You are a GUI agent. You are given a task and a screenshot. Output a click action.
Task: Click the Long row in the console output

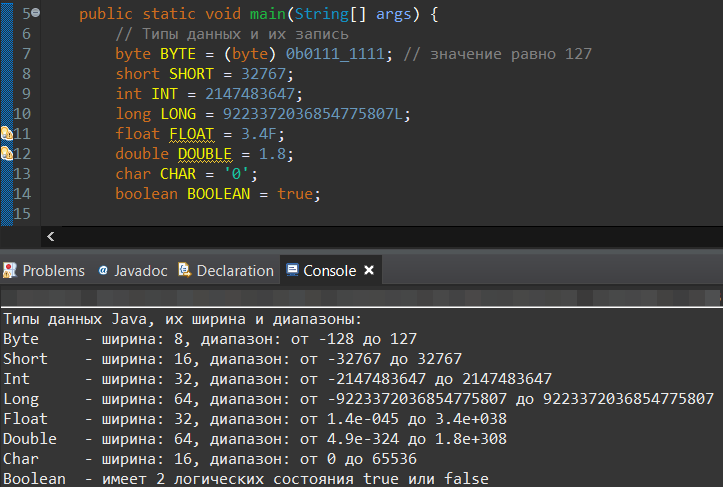[358, 398]
